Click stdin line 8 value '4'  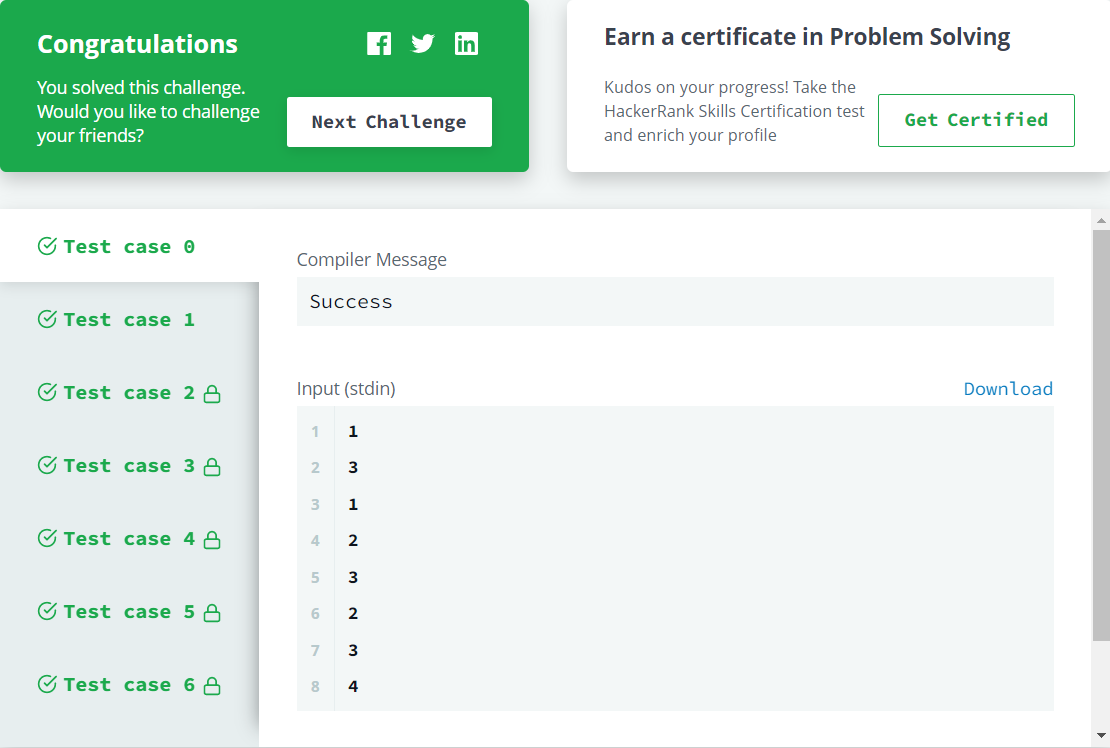pos(353,686)
